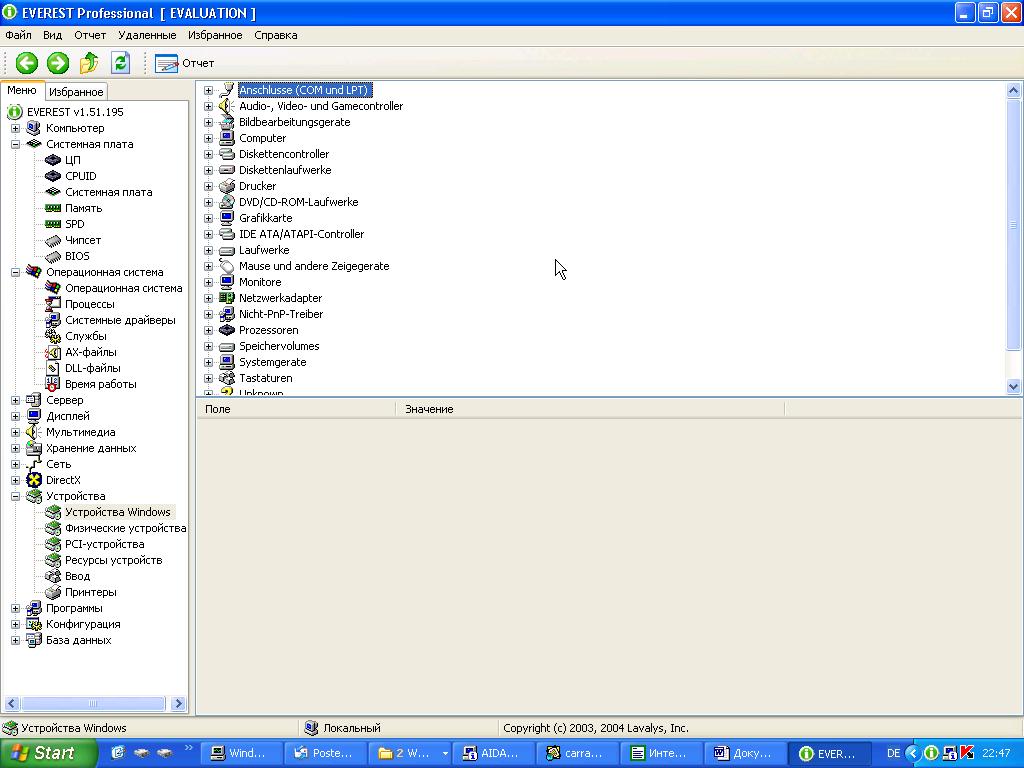Switch to the AIDA taskbar button
Image resolution: width=1024 pixels, height=768 pixels.
[492, 753]
